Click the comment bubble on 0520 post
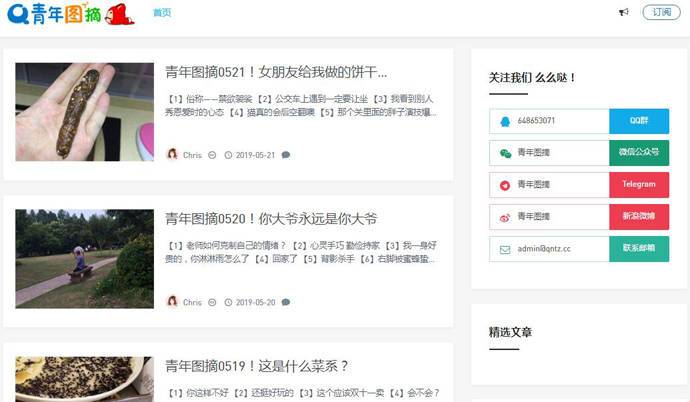Screen dimensions: 690x402 286,302
